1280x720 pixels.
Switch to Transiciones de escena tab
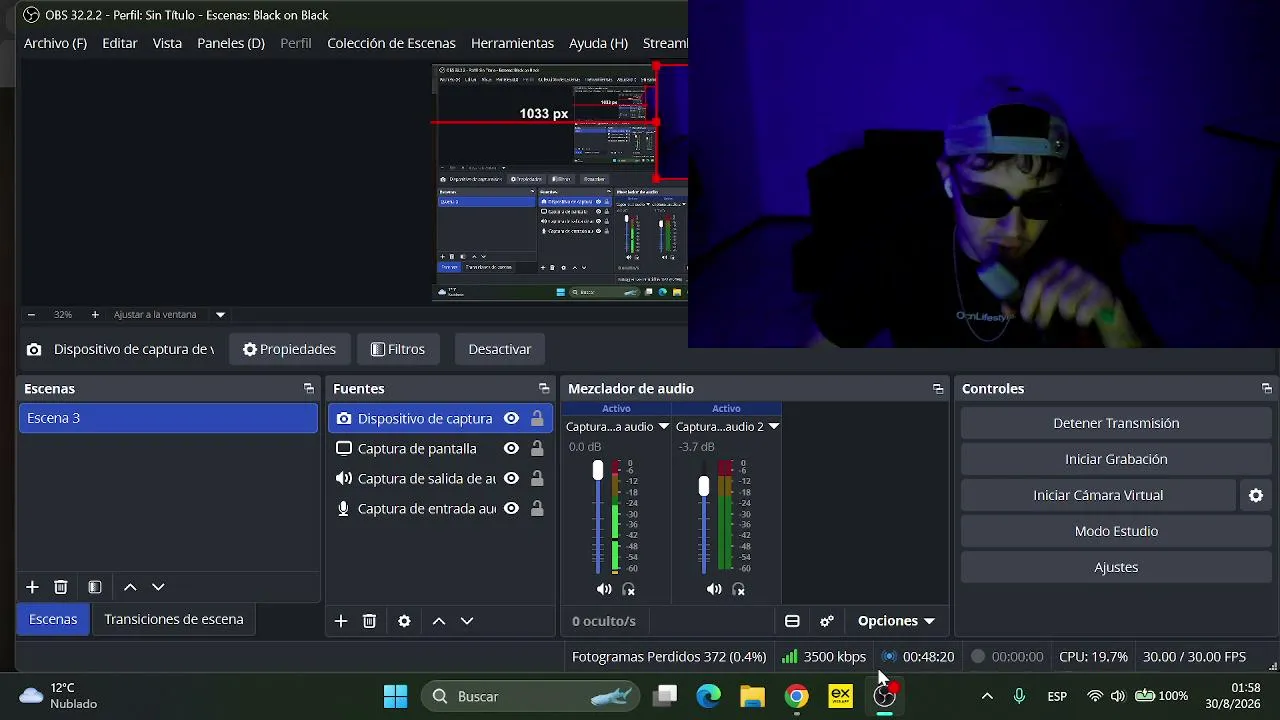pos(174,619)
